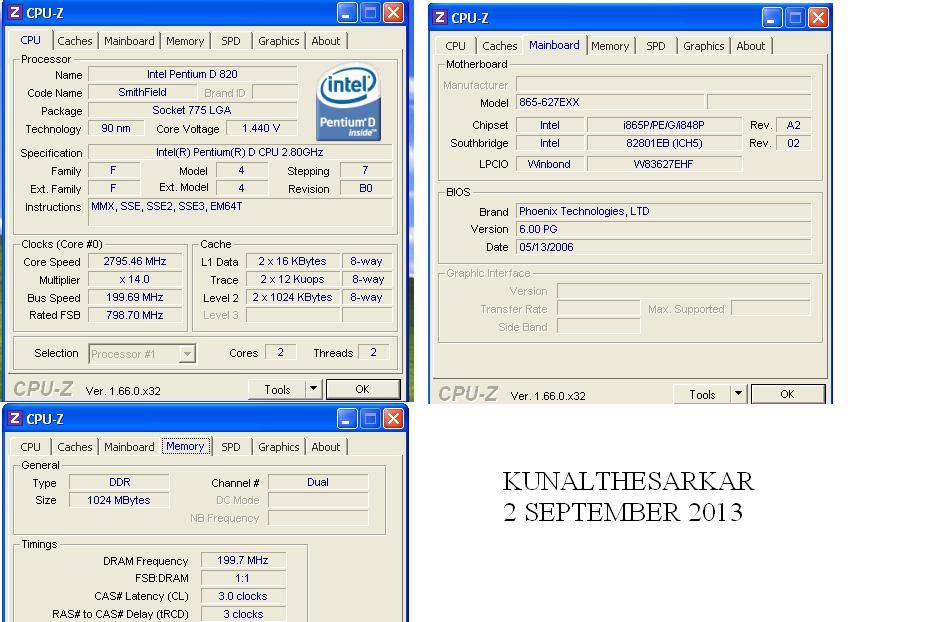Click the i865P/PE/G/i848P chipset value
The width and height of the screenshot is (928, 622).
664,125
